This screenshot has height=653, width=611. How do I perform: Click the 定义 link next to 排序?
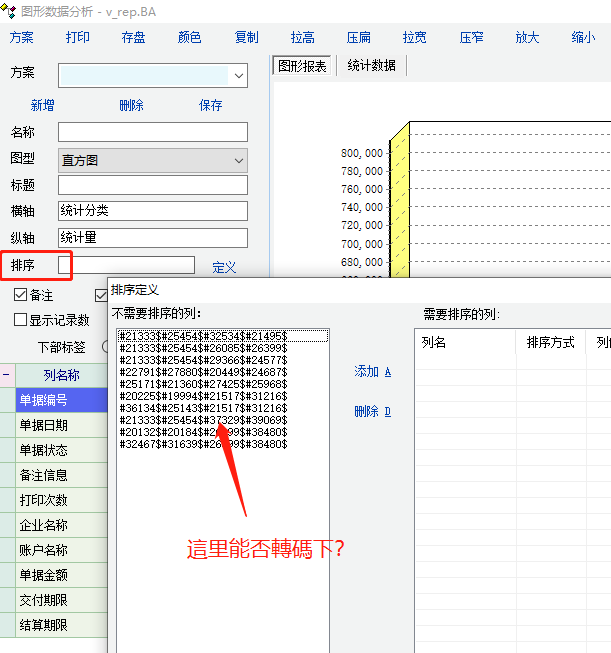coord(224,267)
